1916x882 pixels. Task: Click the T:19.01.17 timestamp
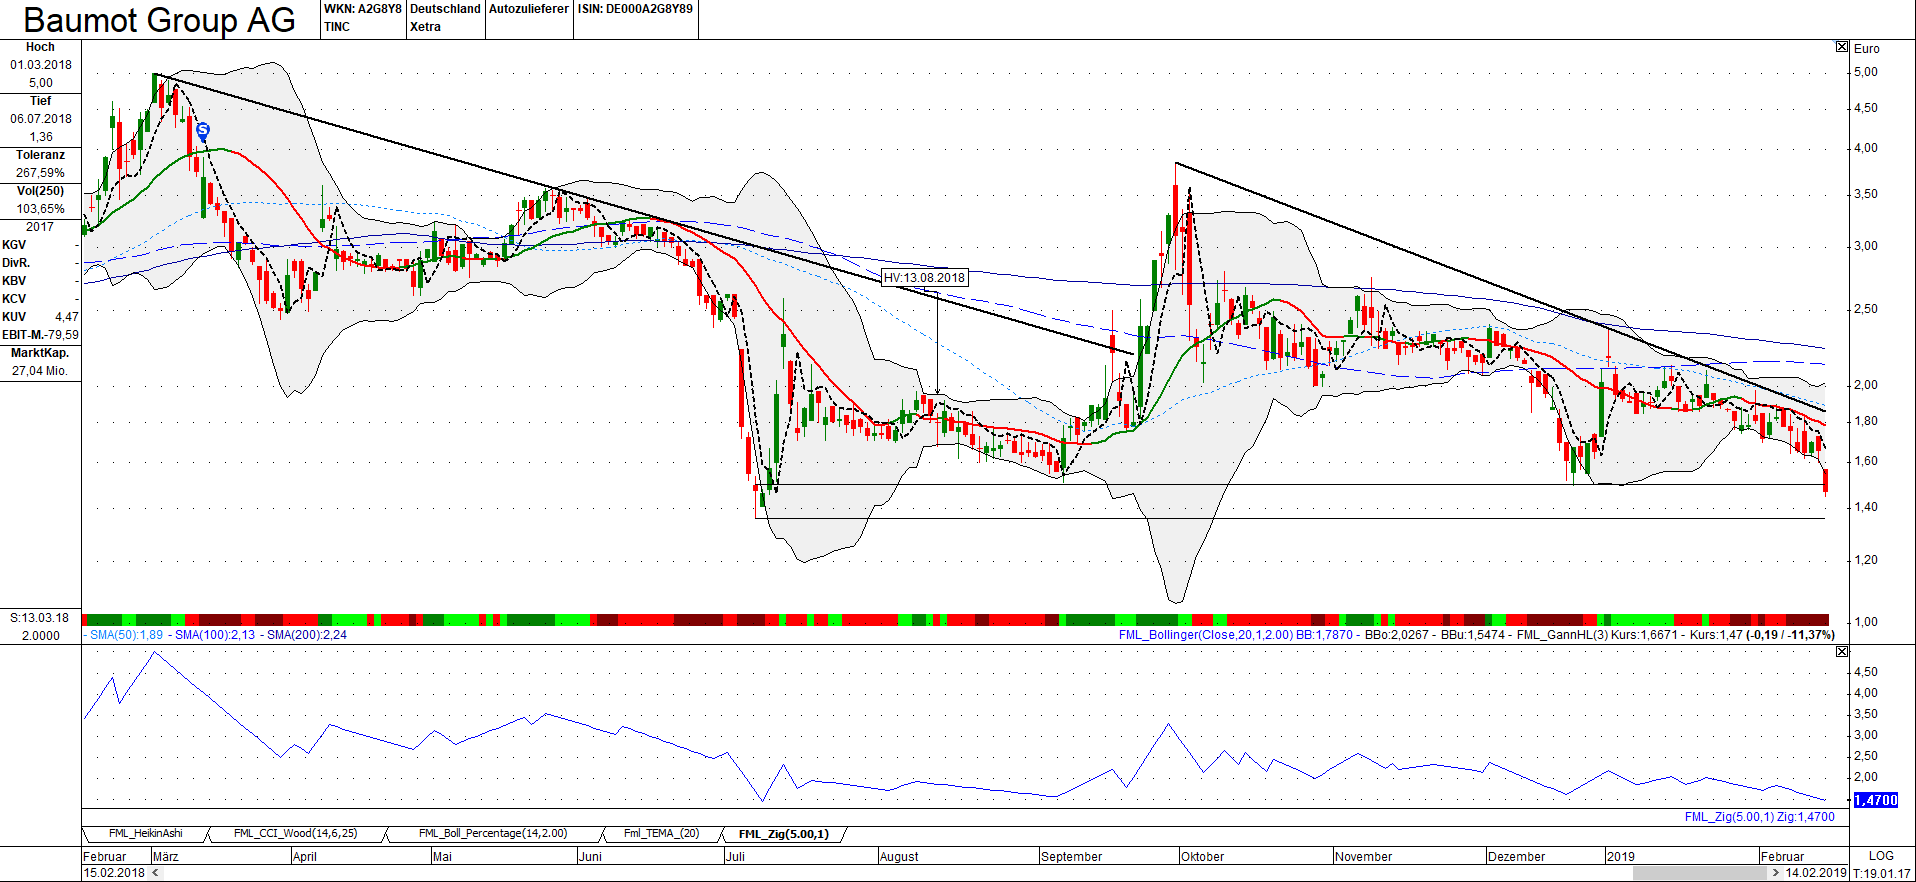point(1882,873)
